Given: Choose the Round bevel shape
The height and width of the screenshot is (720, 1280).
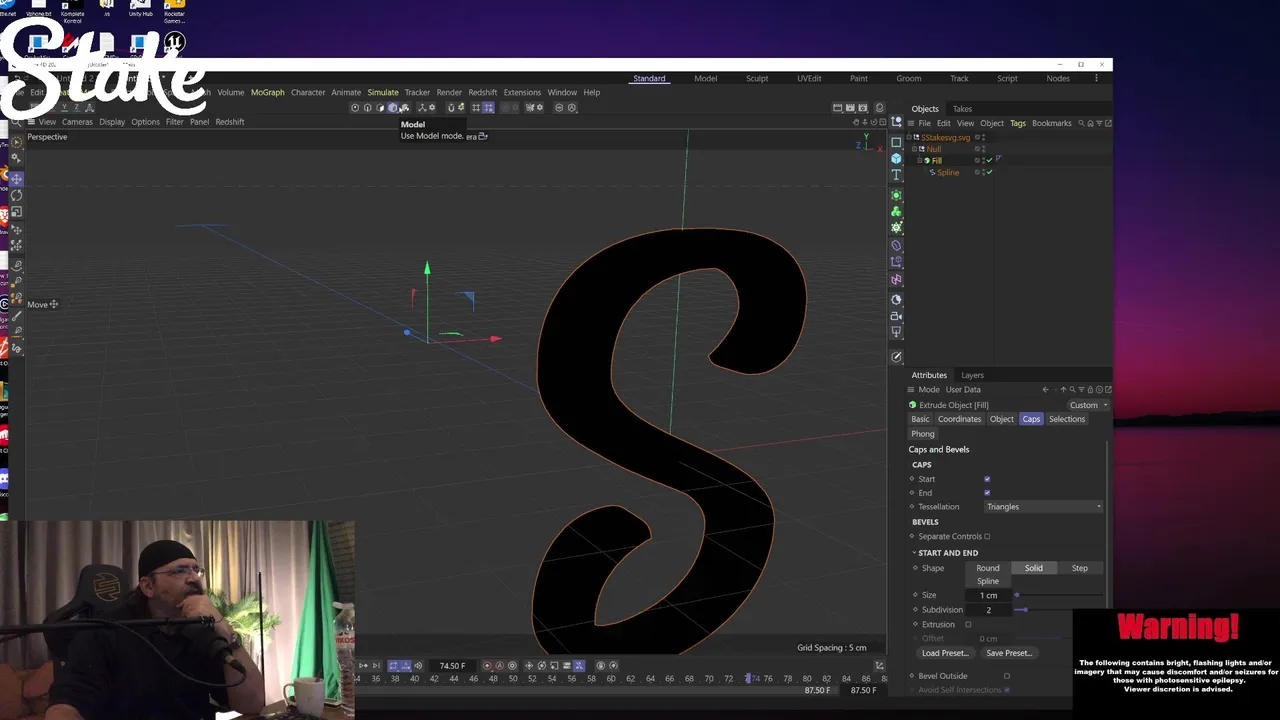Looking at the screenshot, I should click(x=987, y=568).
